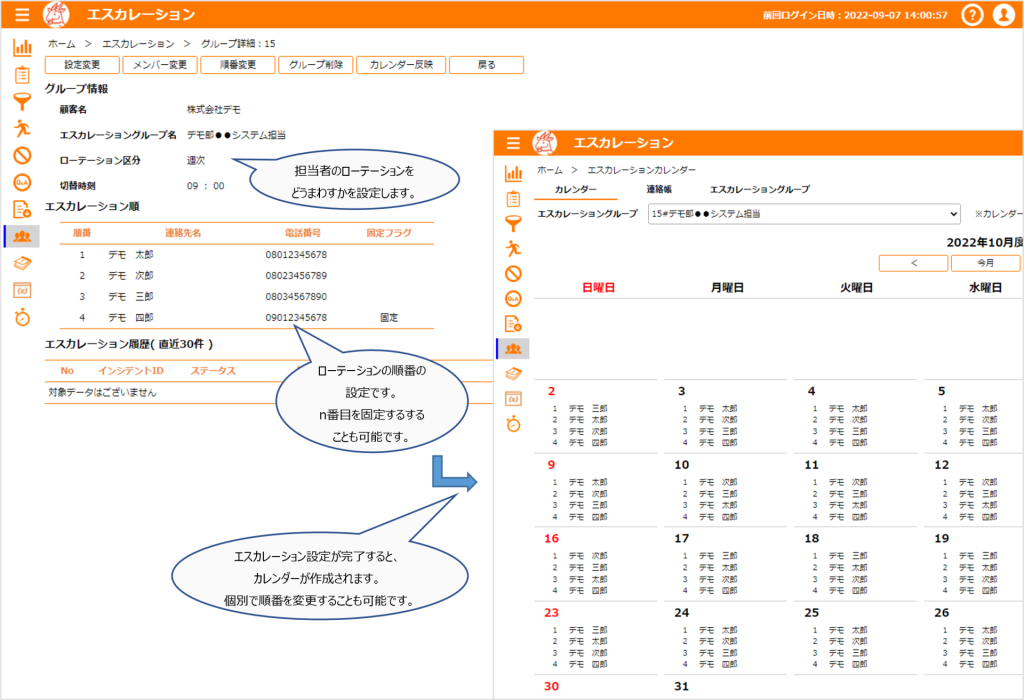Click the カレンダー反映 button
The image size is (1024, 700).
(x=401, y=65)
